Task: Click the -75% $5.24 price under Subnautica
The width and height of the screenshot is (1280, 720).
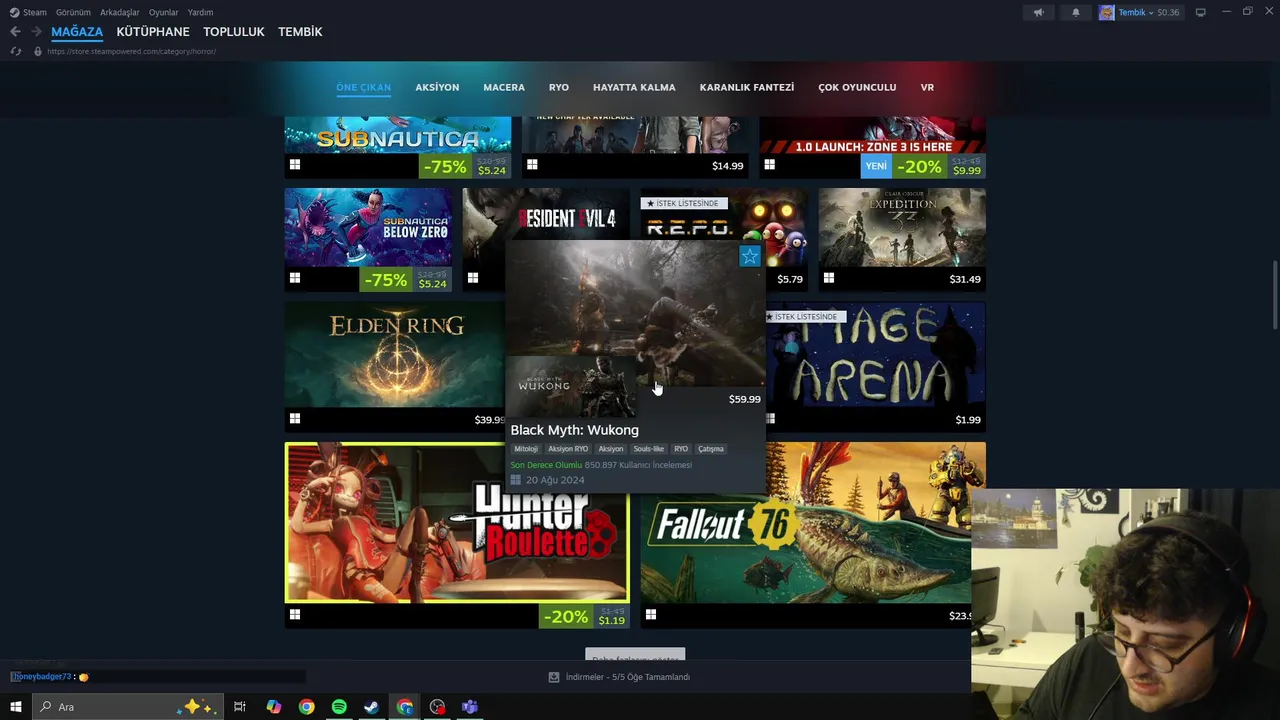Action: (467, 166)
